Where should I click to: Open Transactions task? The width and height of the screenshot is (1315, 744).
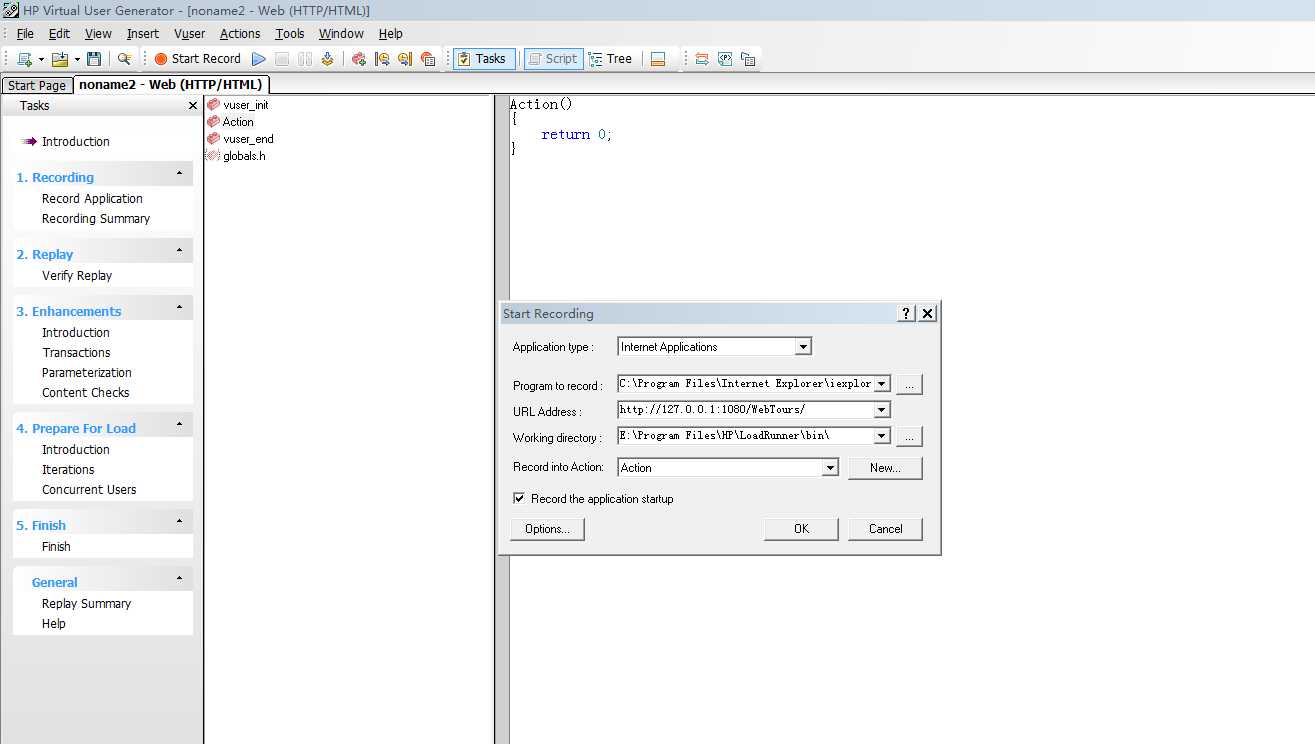(76, 353)
